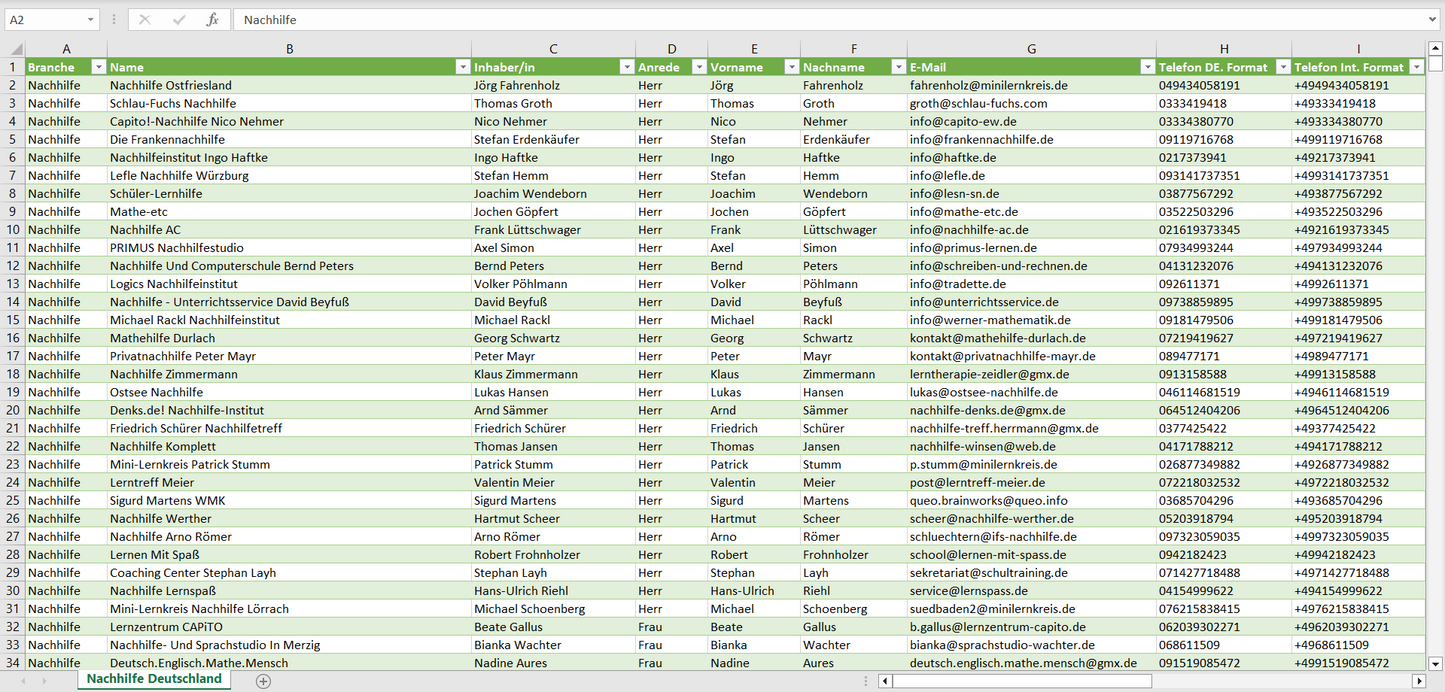
Task: Select column G header
Action: point(1031,49)
